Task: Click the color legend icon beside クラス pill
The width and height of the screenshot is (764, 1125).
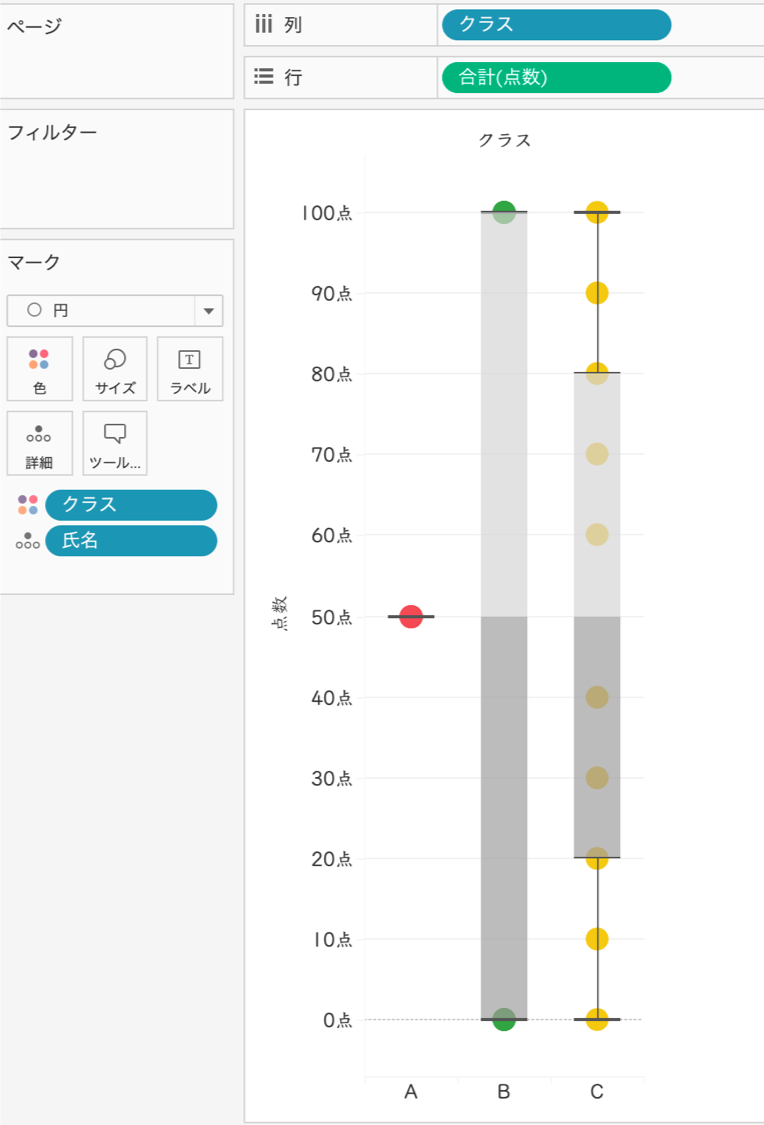Action: (27, 505)
